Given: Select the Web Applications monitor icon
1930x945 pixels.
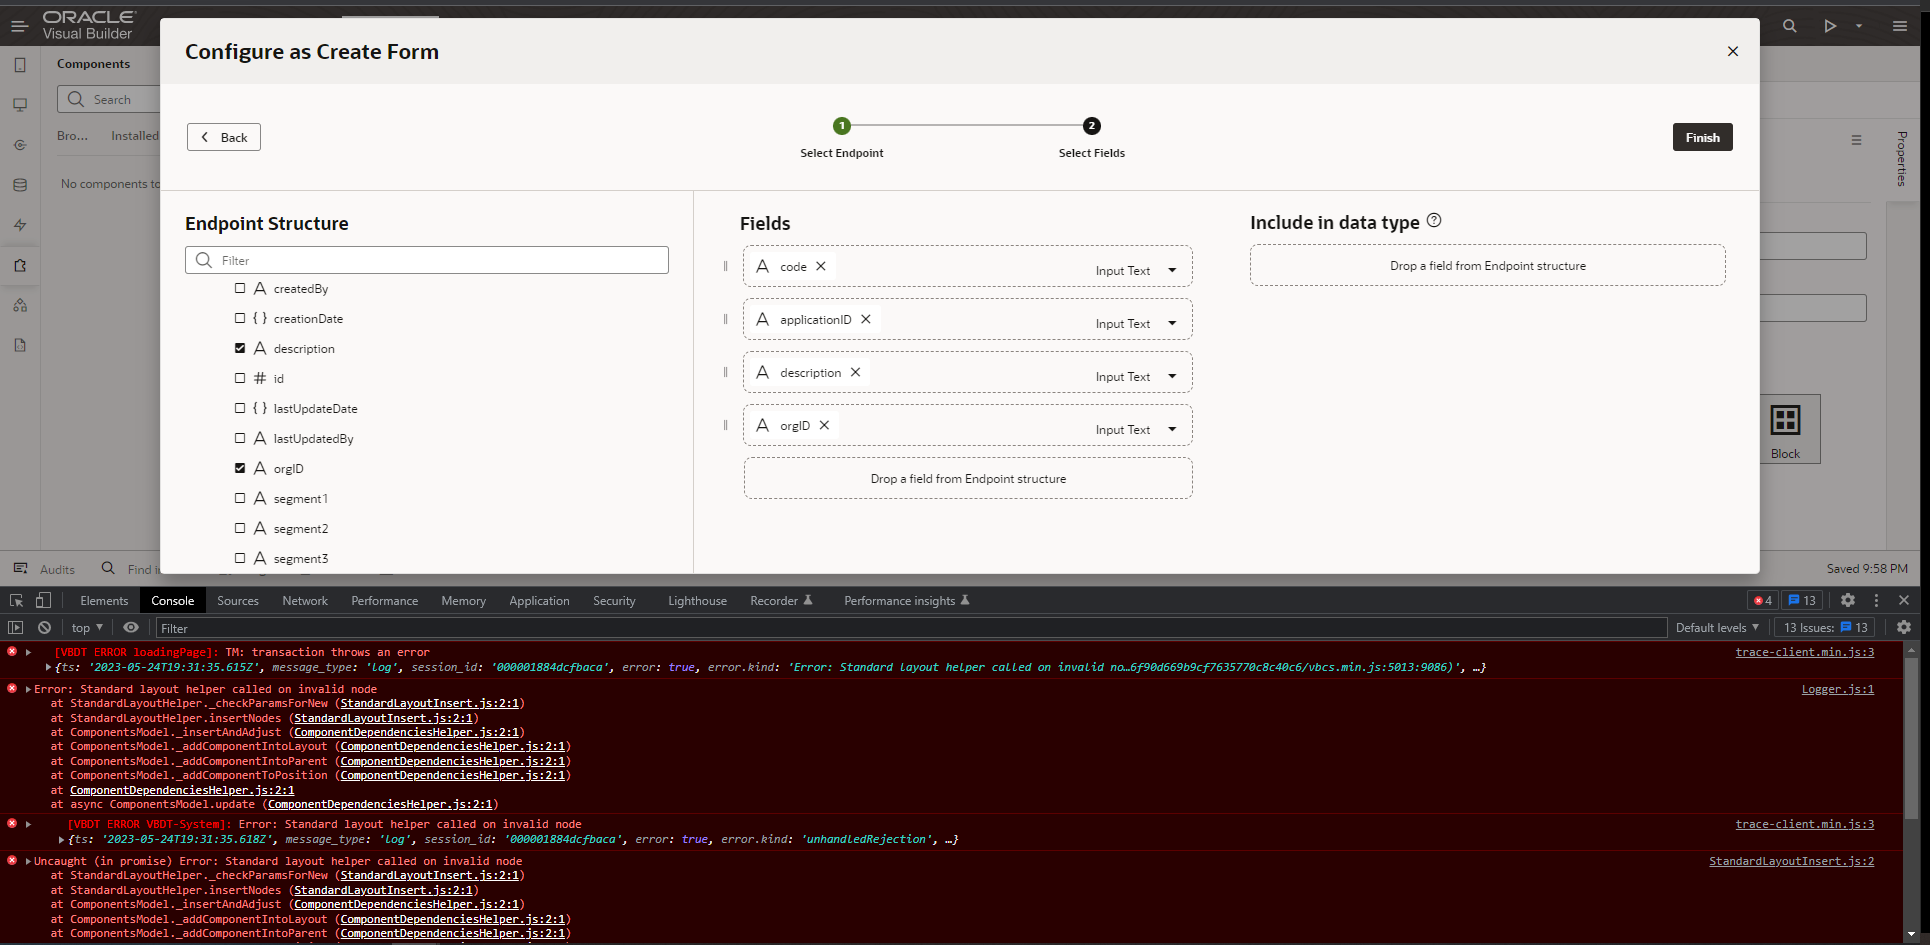Looking at the screenshot, I should pyautogui.click(x=20, y=104).
